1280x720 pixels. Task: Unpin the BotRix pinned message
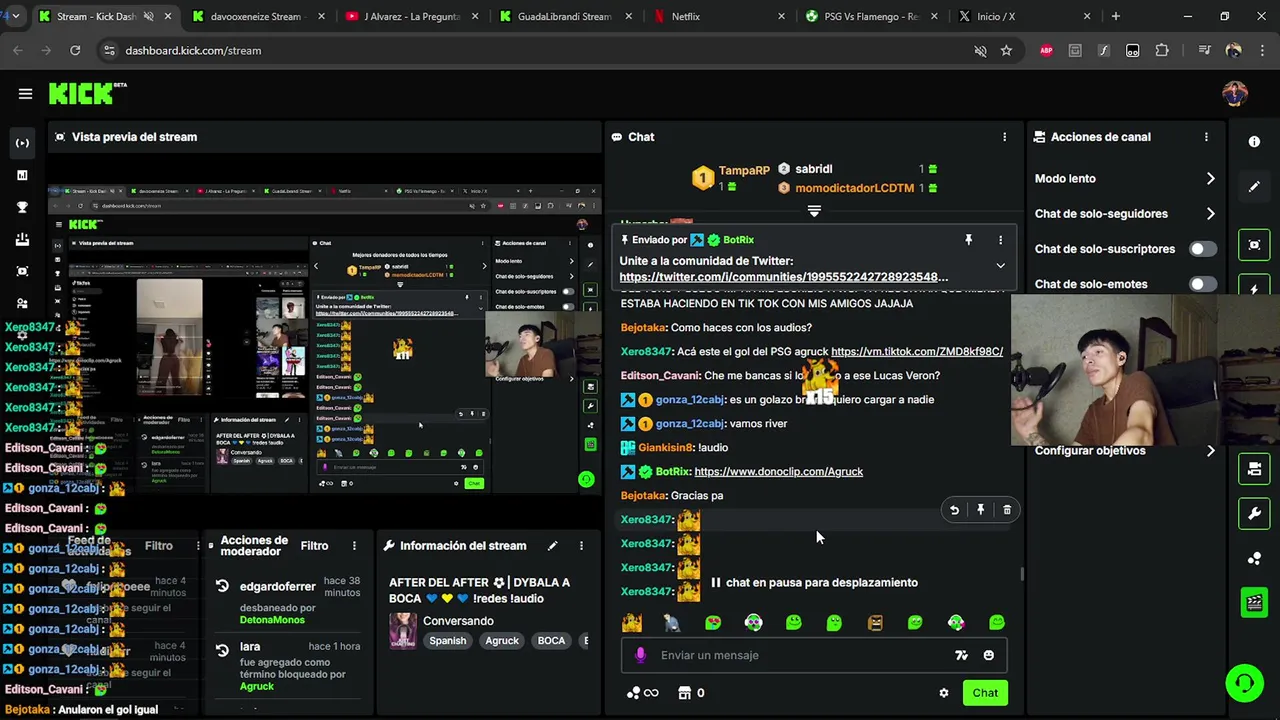pyautogui.click(x=968, y=240)
